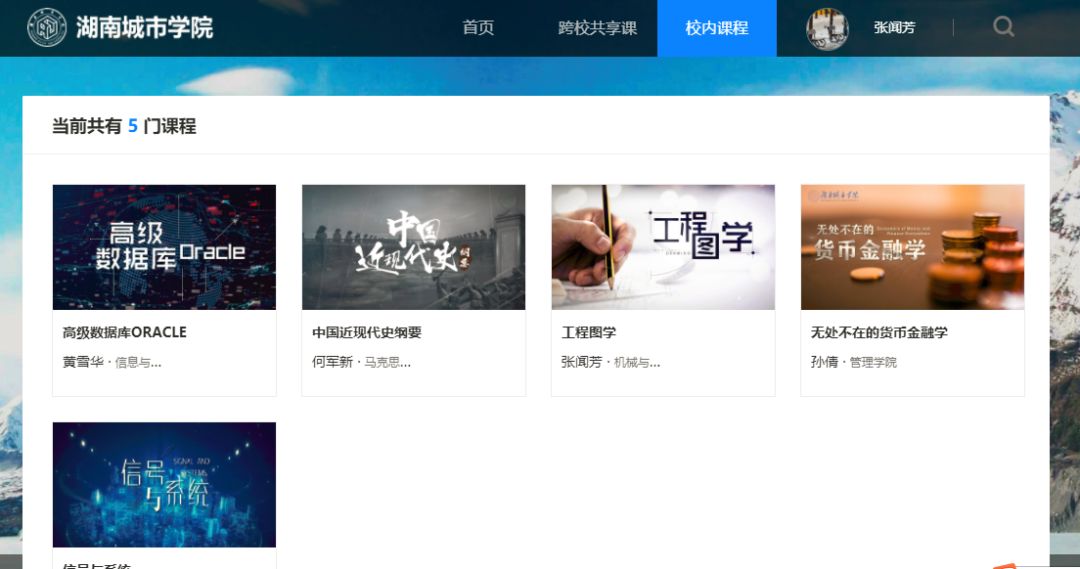Image resolution: width=1080 pixels, height=569 pixels.
Task: Open the 高级数据库Oracle course thumbnail
Action: pos(164,247)
